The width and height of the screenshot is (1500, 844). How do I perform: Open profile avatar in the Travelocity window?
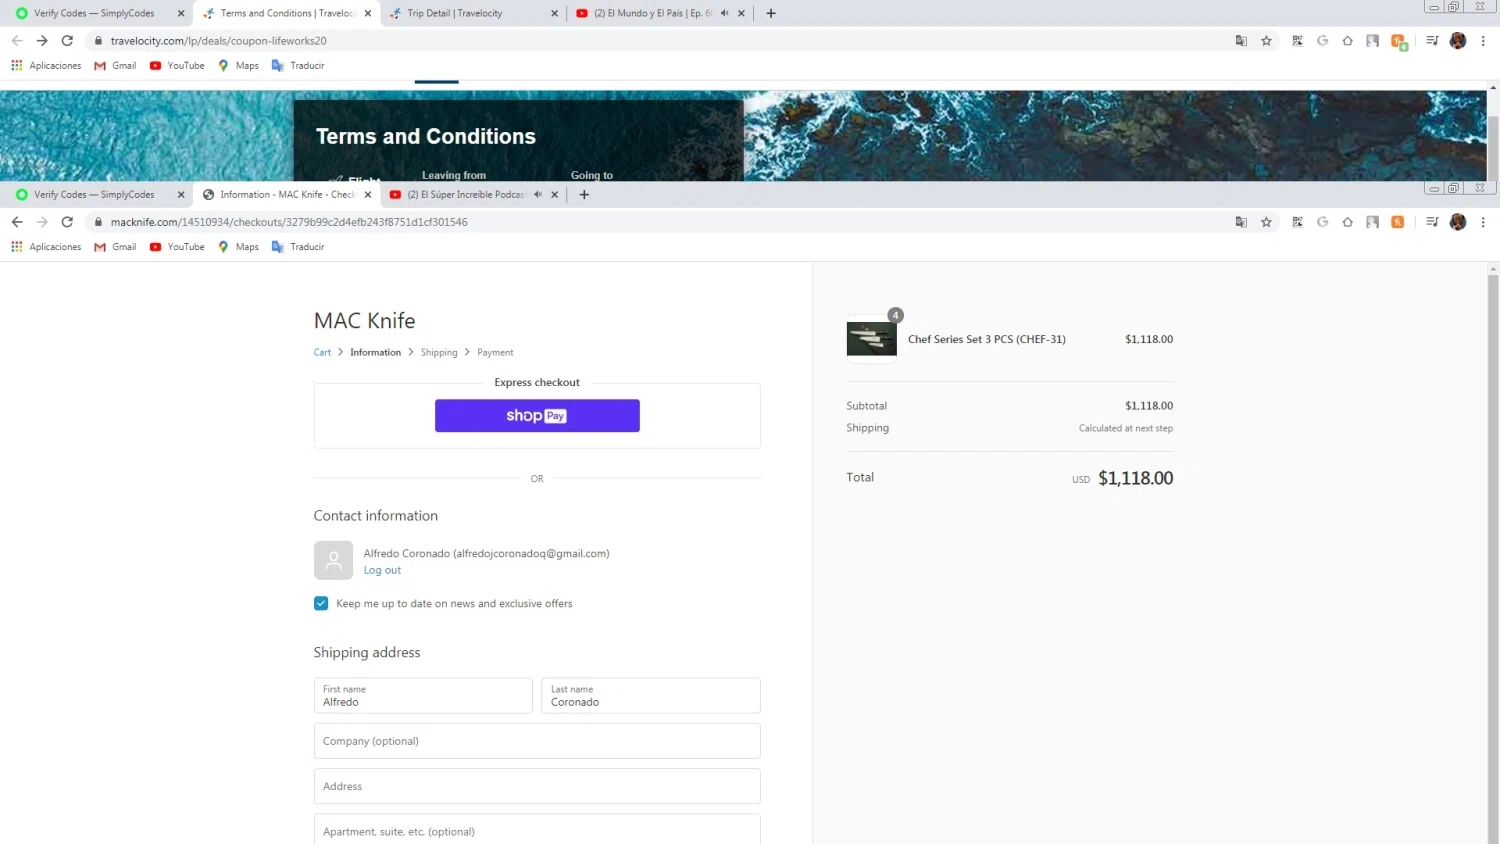tap(1458, 41)
